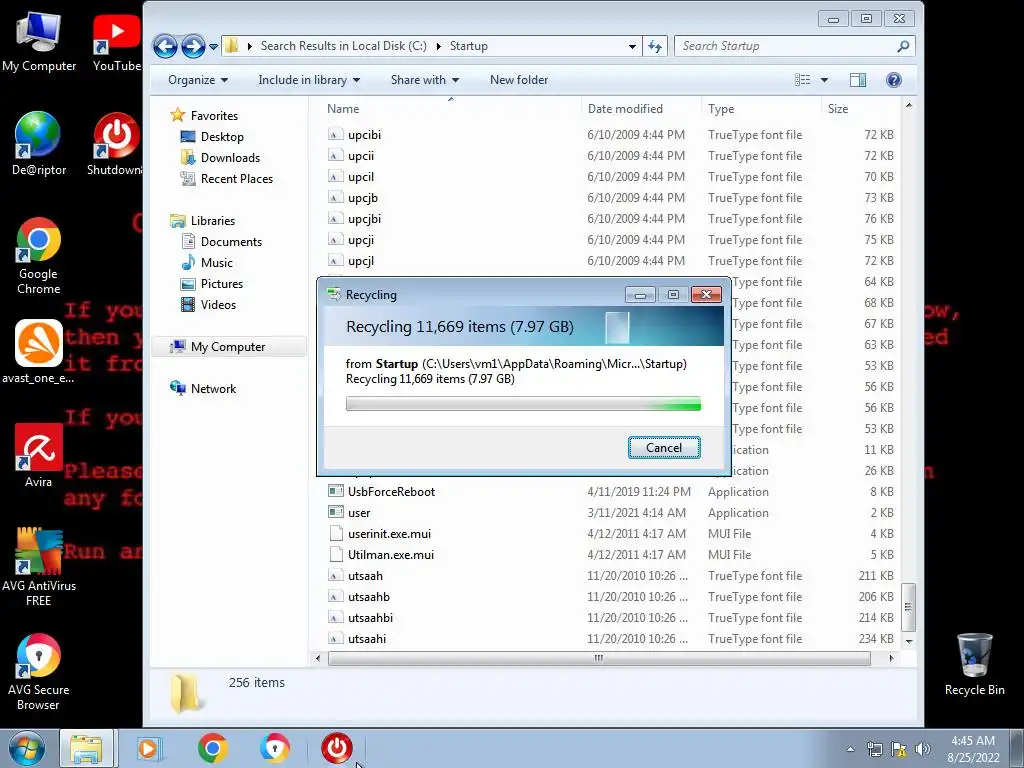Viewport: 1024px width, 768px height.
Task: Open the Include in library menu
Action: click(309, 80)
